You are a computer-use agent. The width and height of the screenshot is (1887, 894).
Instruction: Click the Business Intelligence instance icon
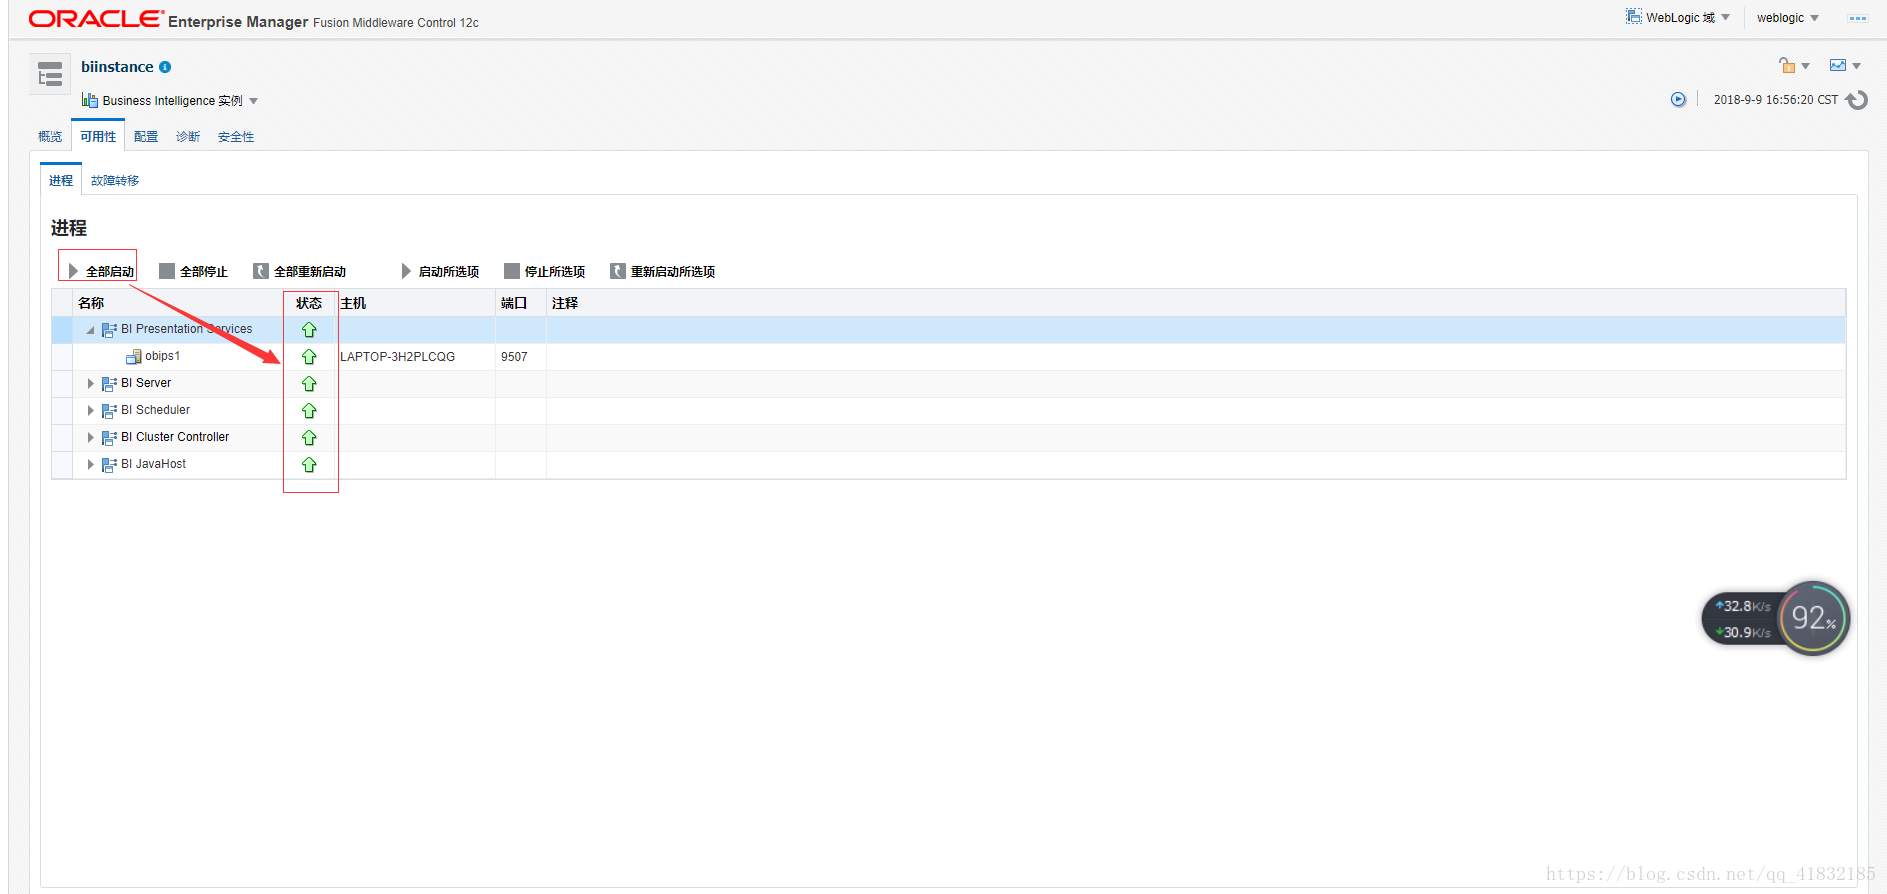[90, 100]
